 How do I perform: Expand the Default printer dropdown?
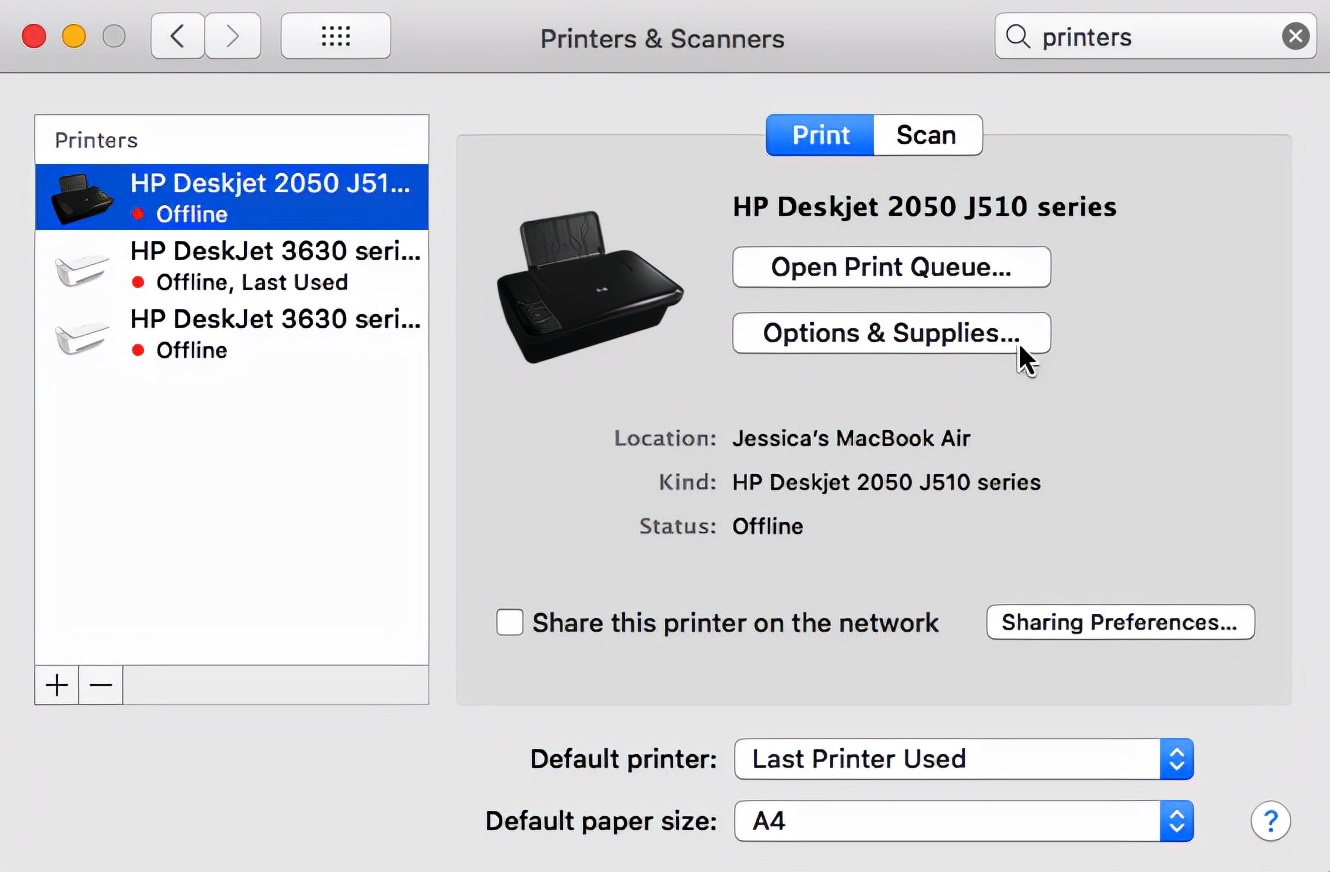[963, 759]
